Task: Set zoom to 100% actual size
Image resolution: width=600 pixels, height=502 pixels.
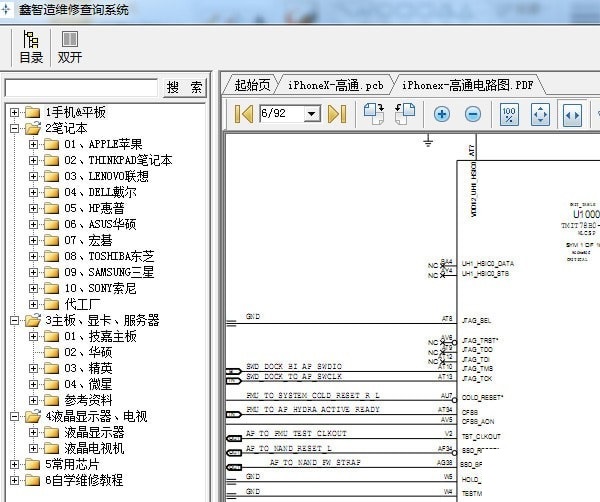Action: click(509, 114)
